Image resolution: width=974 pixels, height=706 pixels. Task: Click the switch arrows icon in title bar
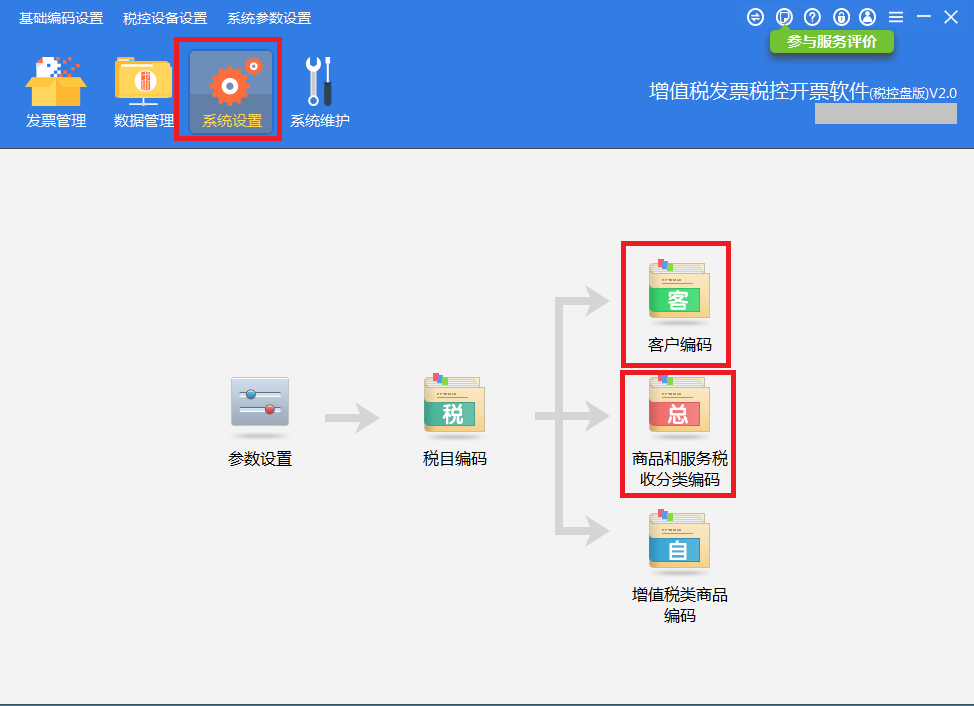[756, 17]
